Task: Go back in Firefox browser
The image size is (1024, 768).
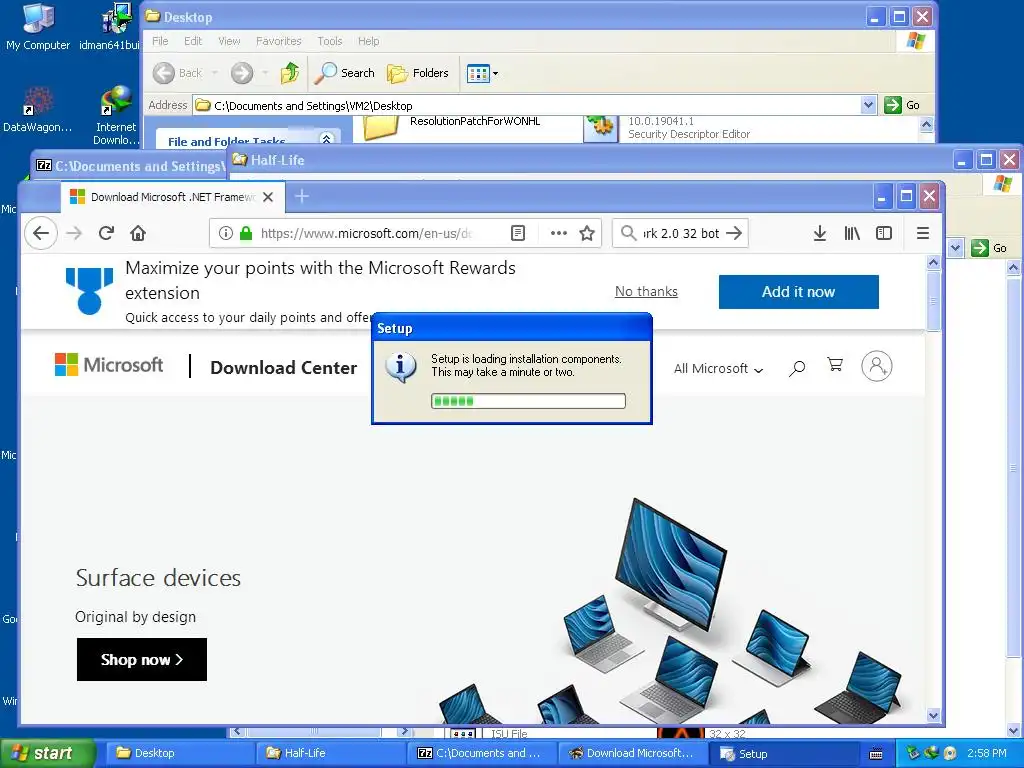Action: pyautogui.click(x=41, y=233)
